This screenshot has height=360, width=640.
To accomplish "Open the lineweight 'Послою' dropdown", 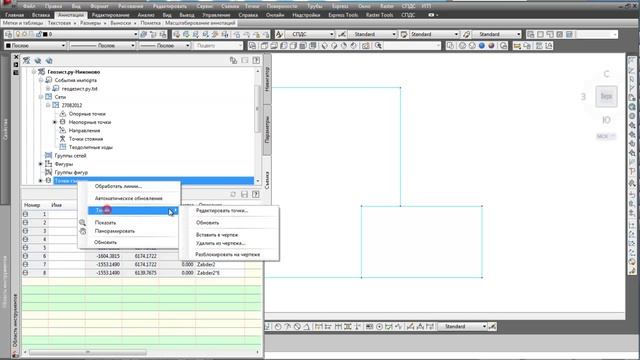I will pyautogui.click(x=188, y=46).
